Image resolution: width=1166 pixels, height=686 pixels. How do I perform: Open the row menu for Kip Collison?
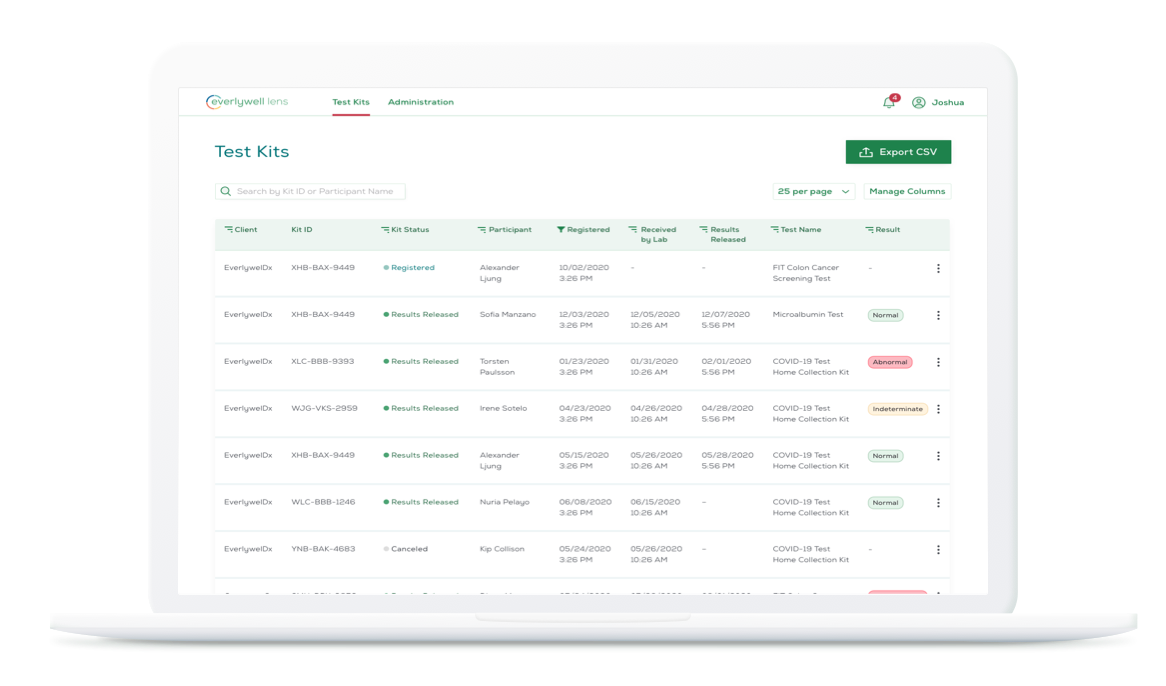pos(938,549)
